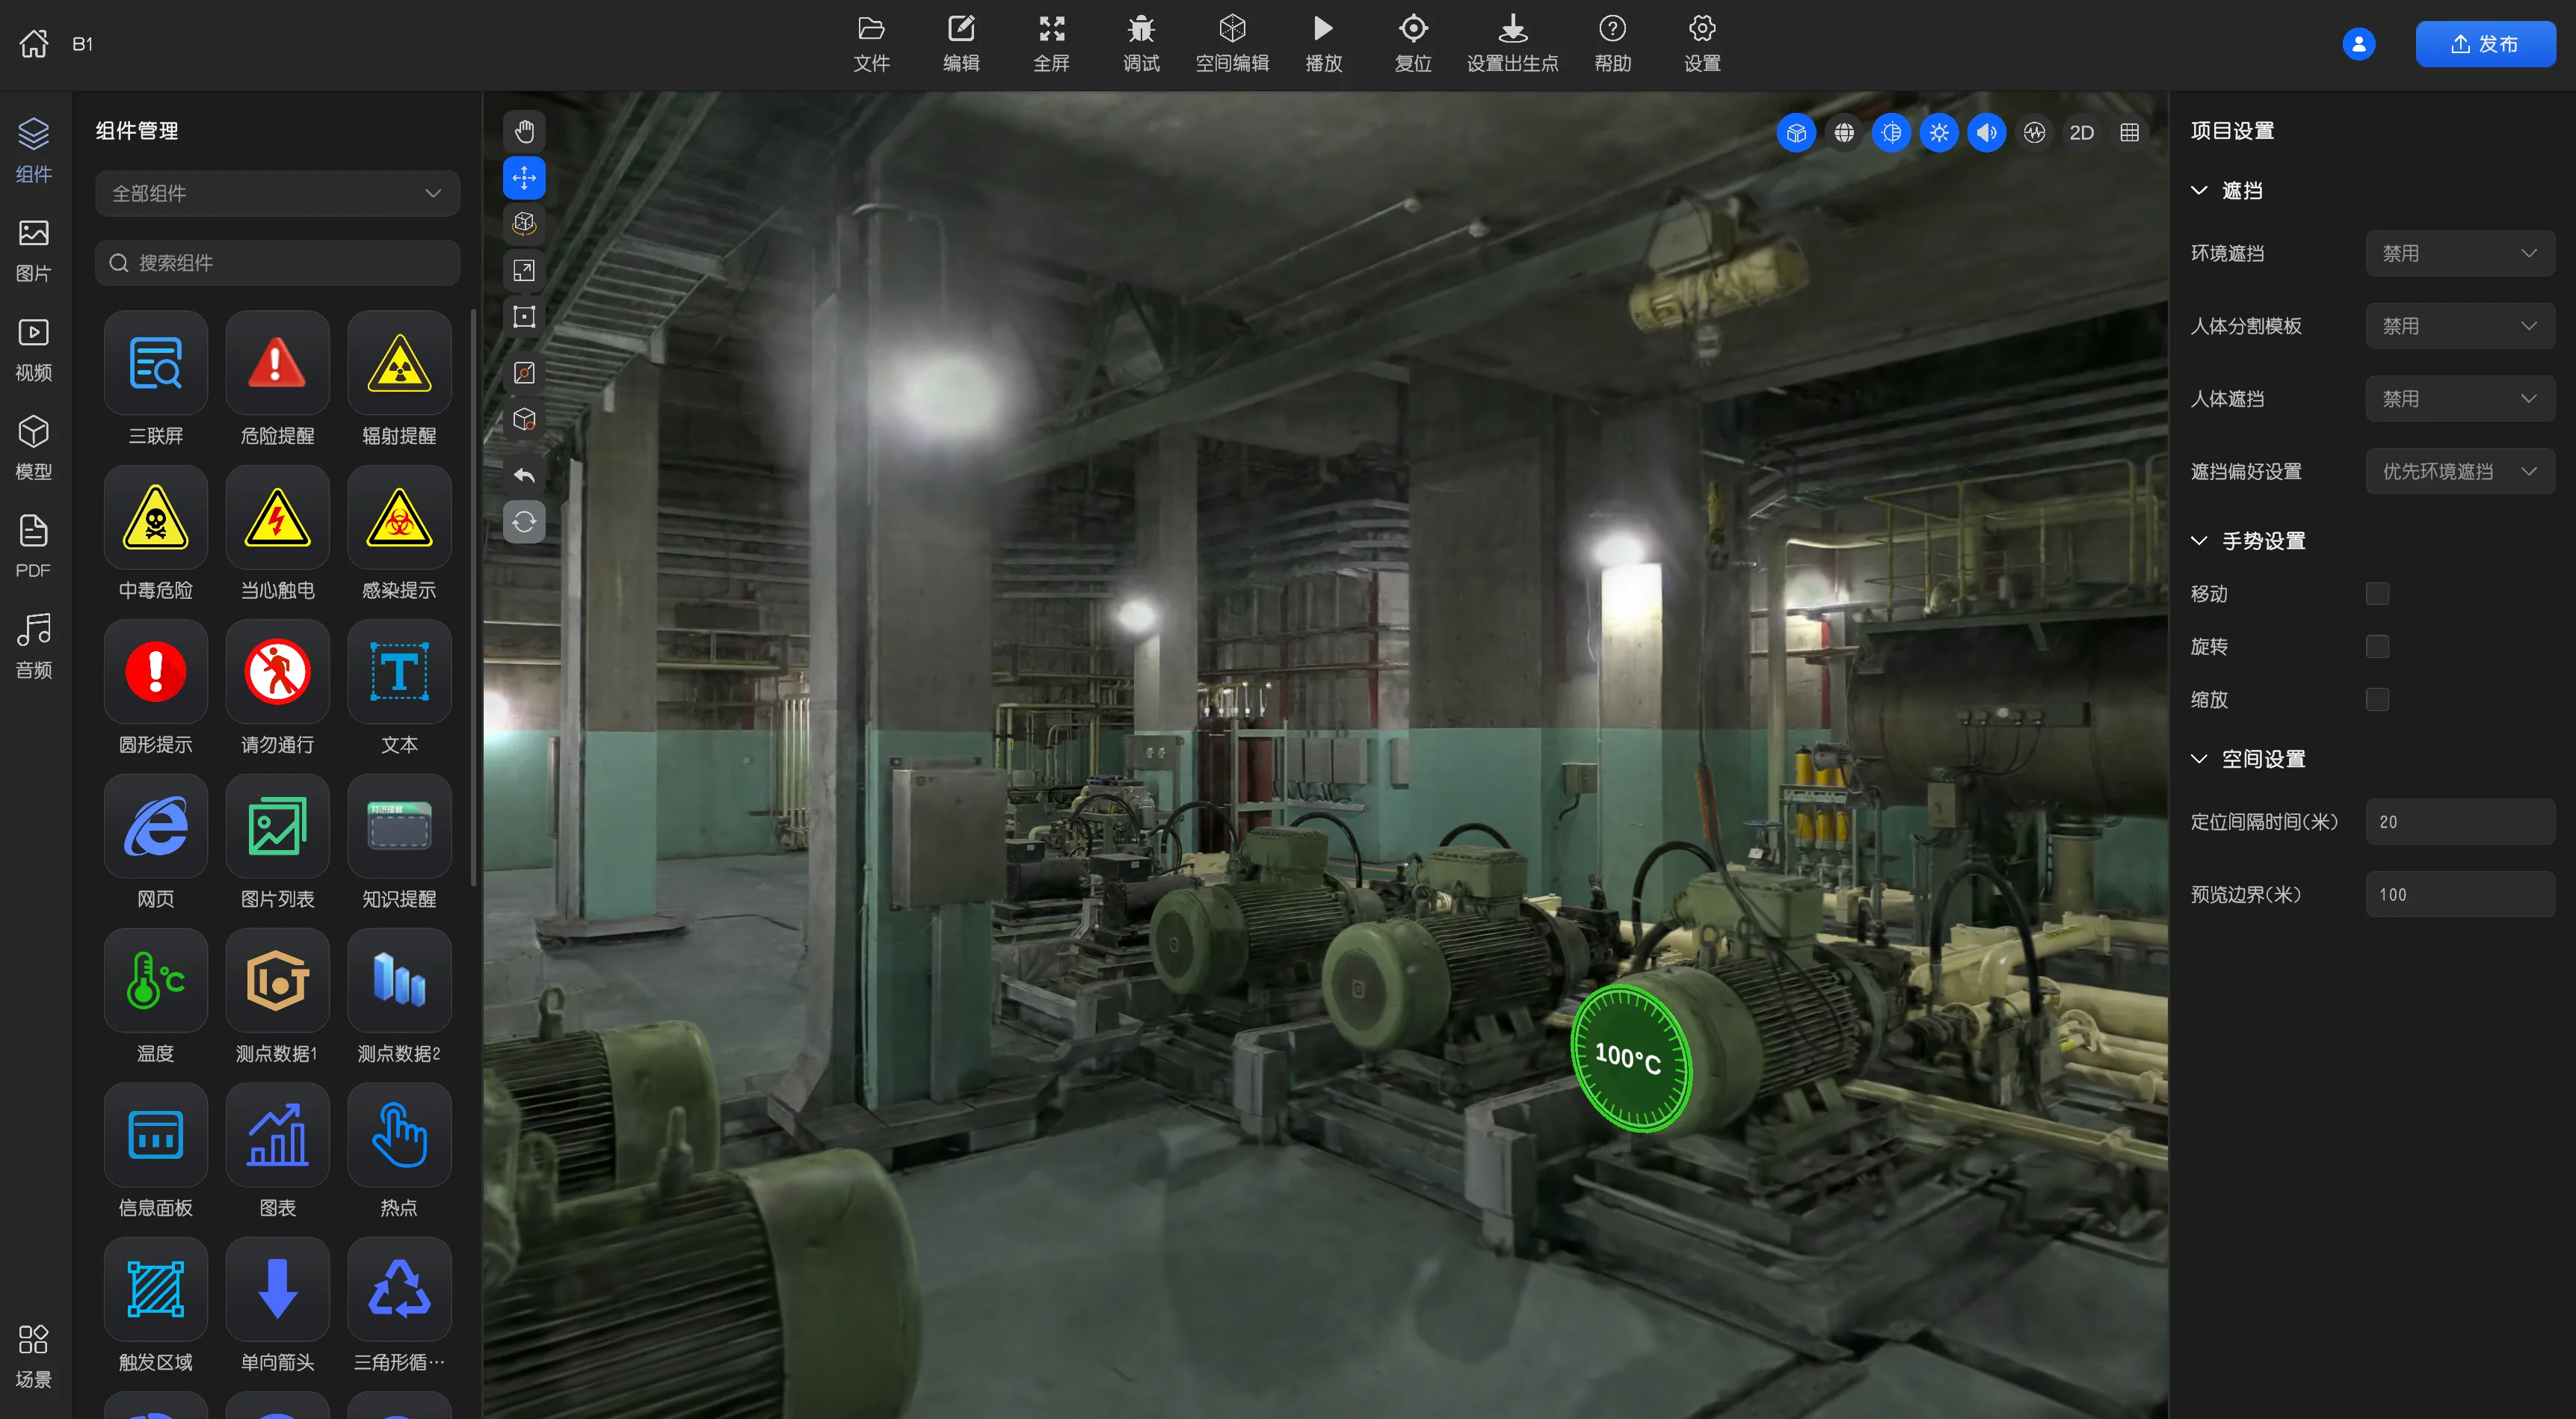The height and width of the screenshot is (1419, 2576).
Task: Open the 遮挡偏好设置 dropdown
Action: (x=2460, y=472)
